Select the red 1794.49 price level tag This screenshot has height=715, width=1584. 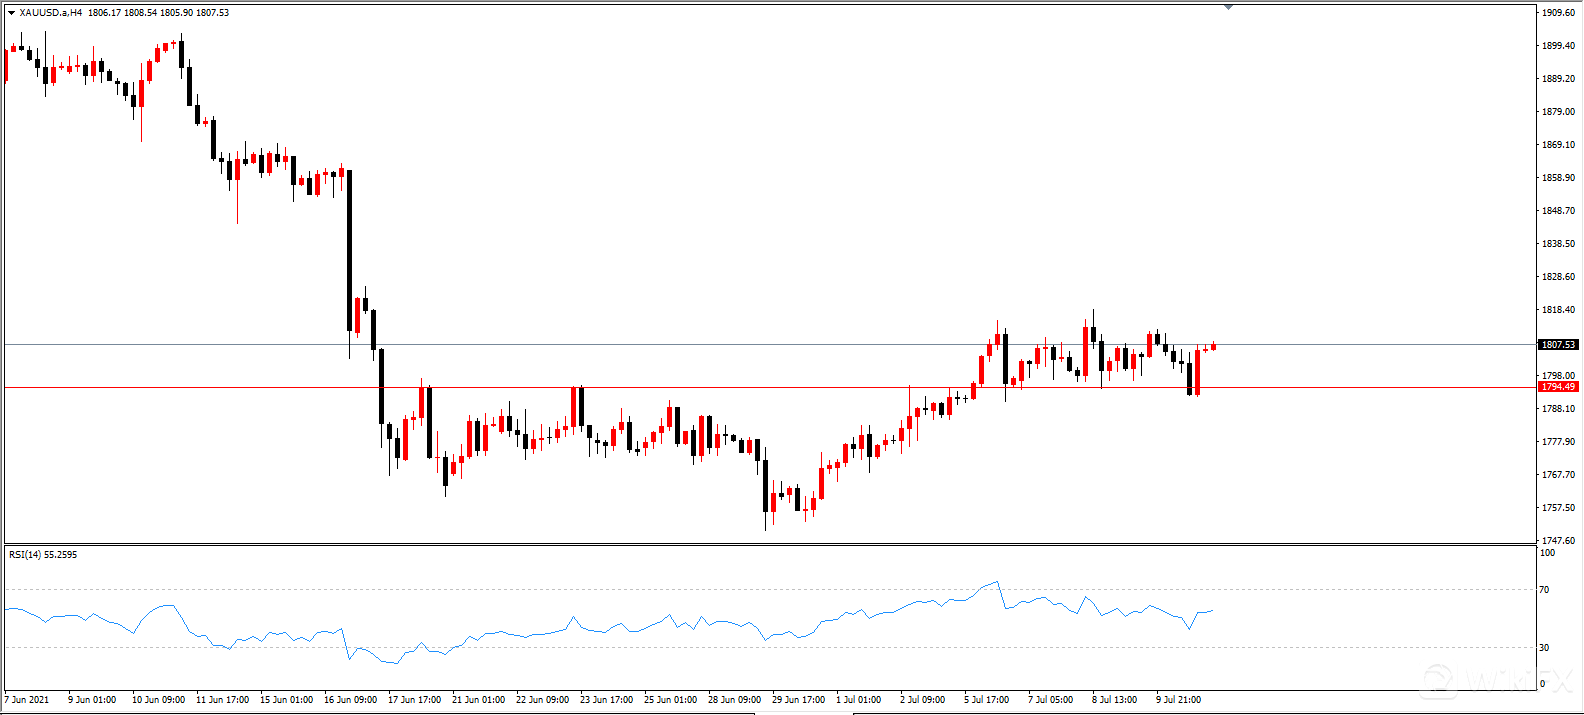pos(1557,387)
